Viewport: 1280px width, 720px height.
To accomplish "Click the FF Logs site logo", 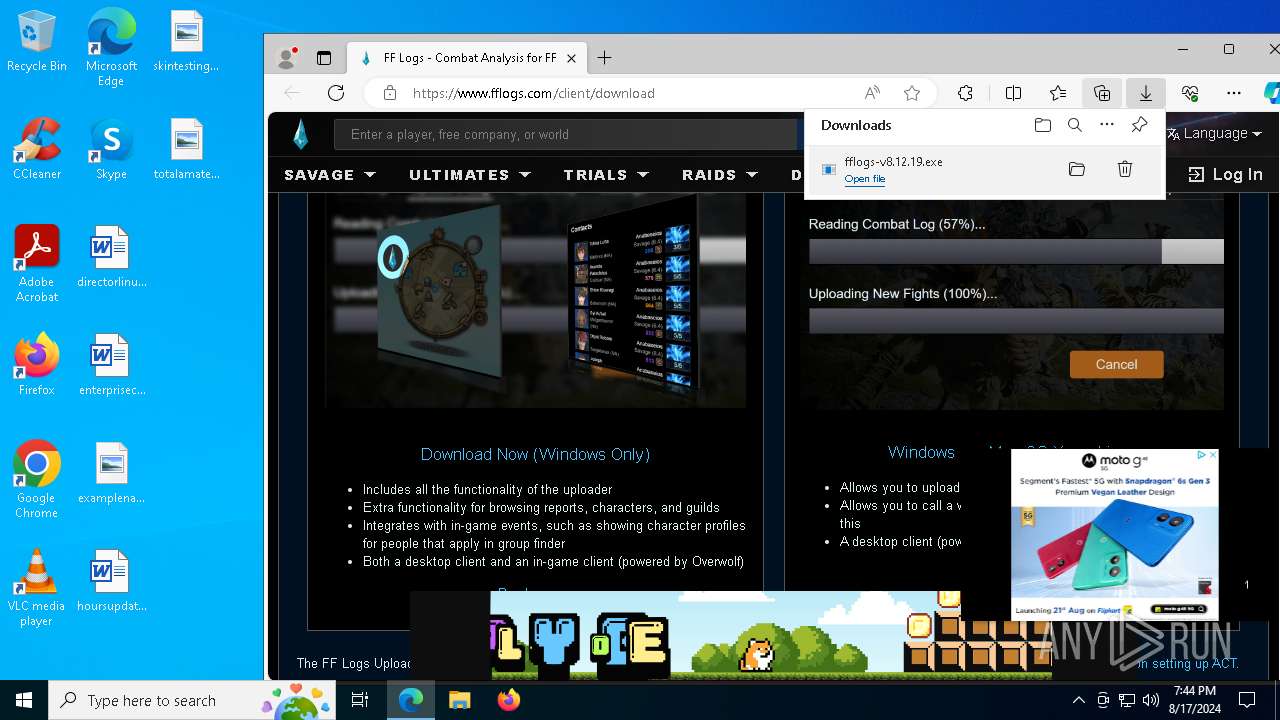I will (301, 135).
